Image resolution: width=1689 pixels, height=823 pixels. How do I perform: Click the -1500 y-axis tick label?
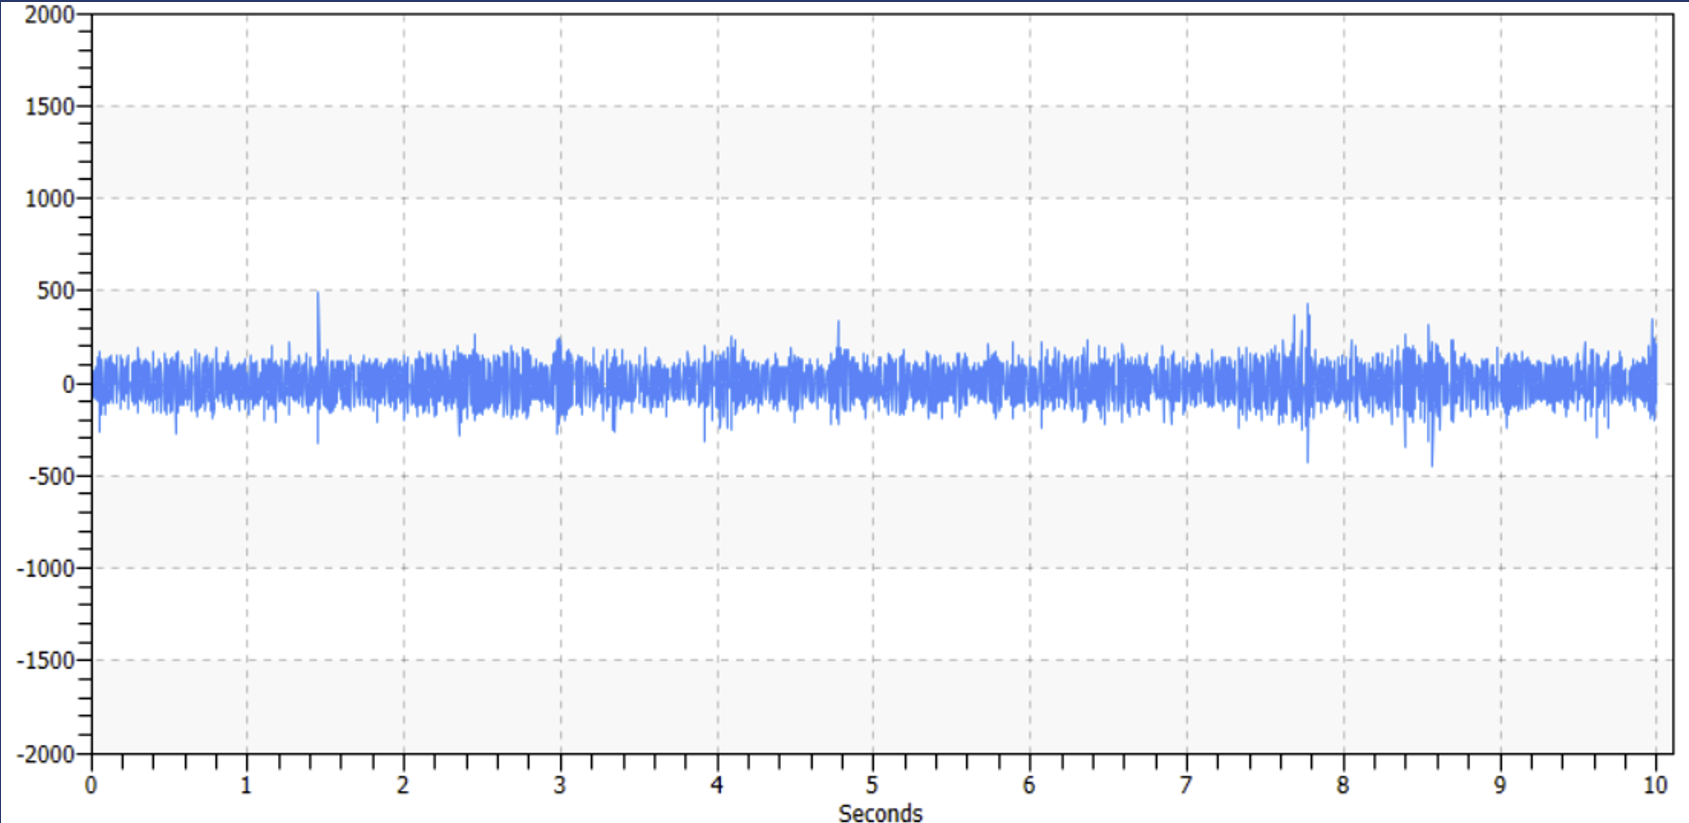pos(45,661)
